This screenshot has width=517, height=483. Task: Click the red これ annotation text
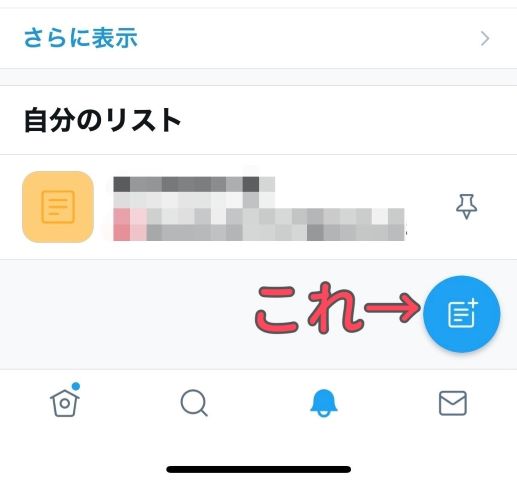(x=309, y=308)
